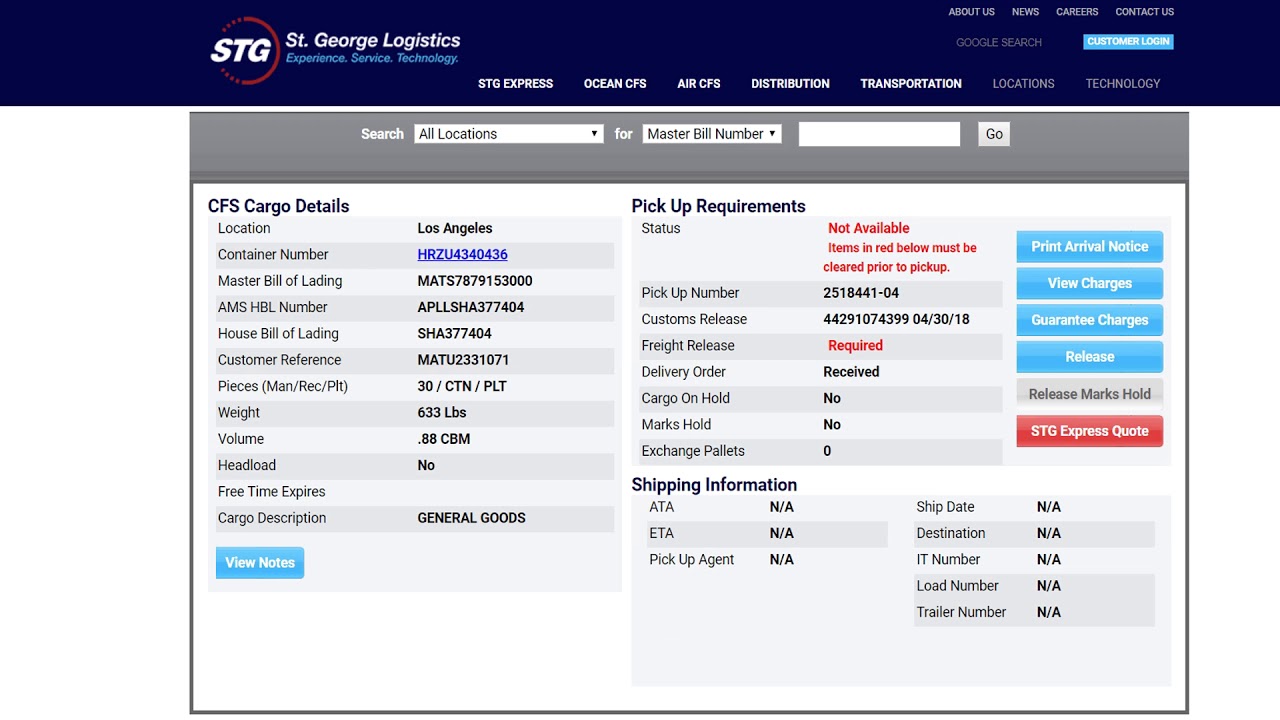
Task: Open the Distribution menu
Action: point(790,84)
